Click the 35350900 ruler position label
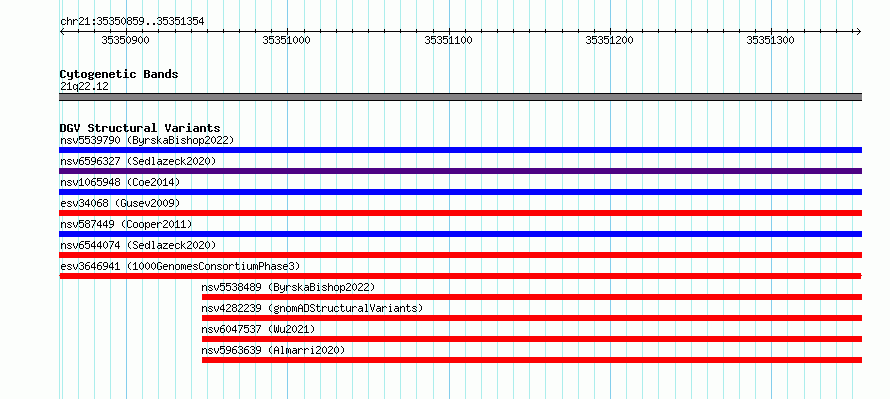 [125, 41]
